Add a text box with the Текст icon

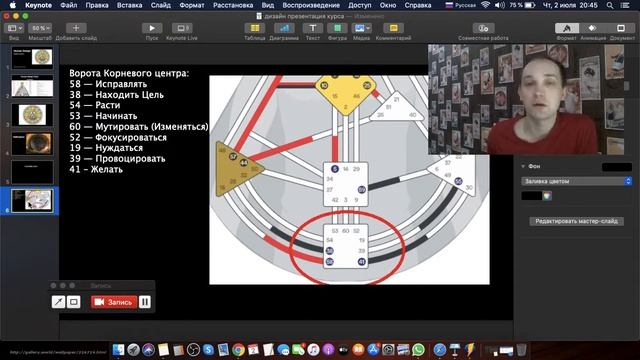click(313, 28)
